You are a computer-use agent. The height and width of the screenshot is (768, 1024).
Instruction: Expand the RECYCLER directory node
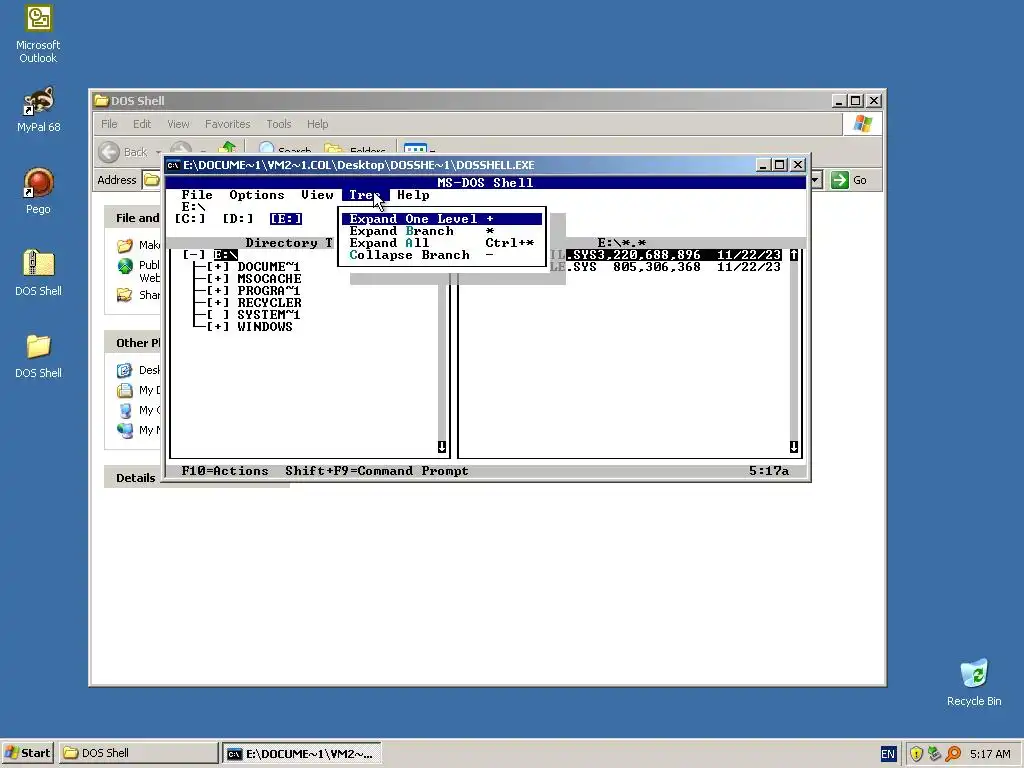(218, 302)
